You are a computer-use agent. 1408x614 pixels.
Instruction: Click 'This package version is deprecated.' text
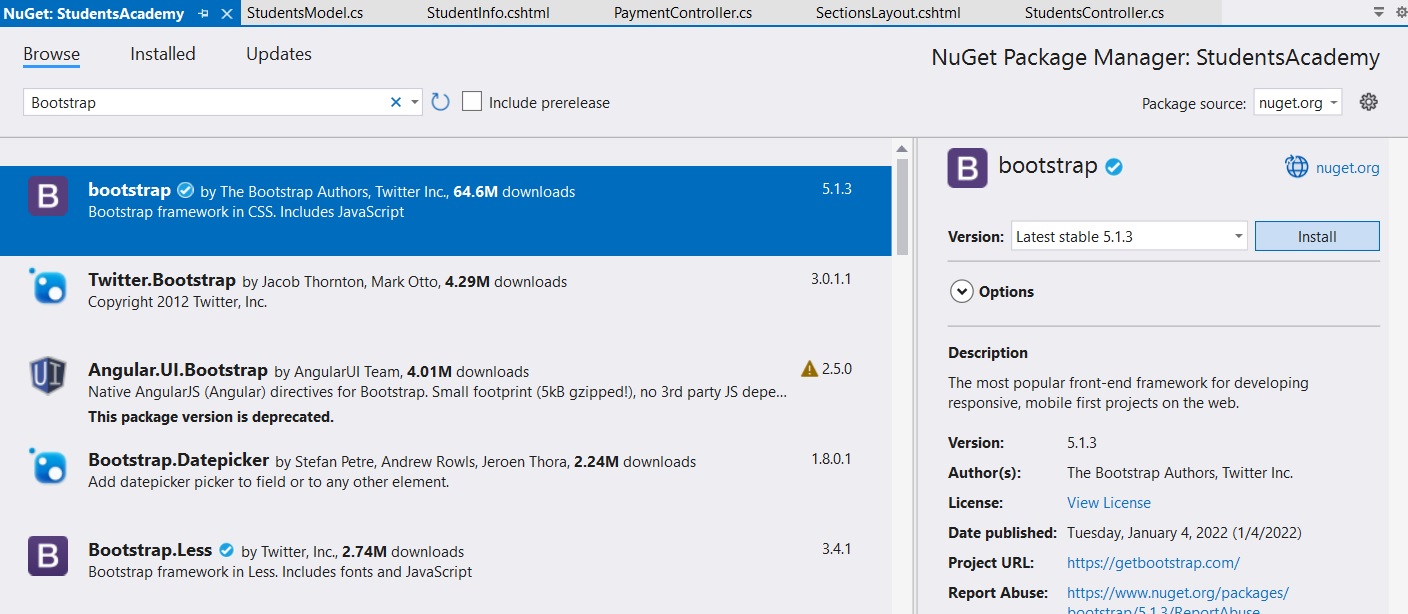click(211, 417)
